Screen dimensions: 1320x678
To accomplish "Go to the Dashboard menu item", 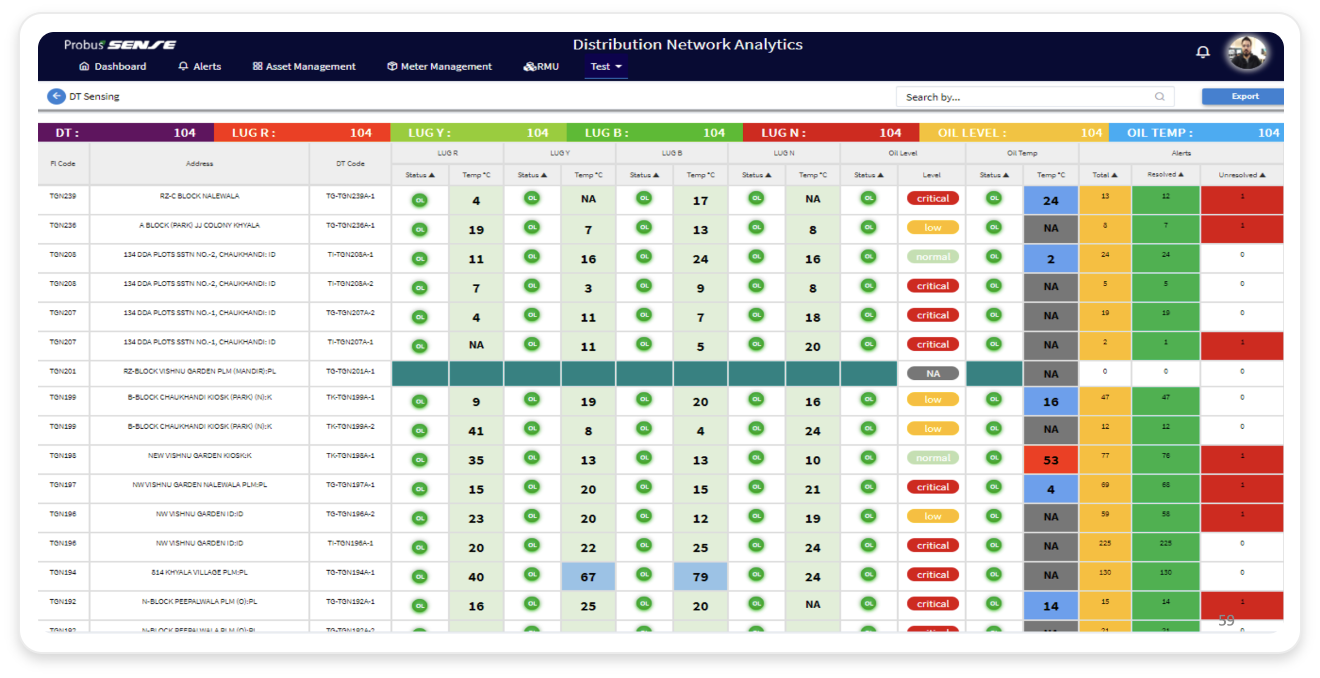I will point(112,67).
